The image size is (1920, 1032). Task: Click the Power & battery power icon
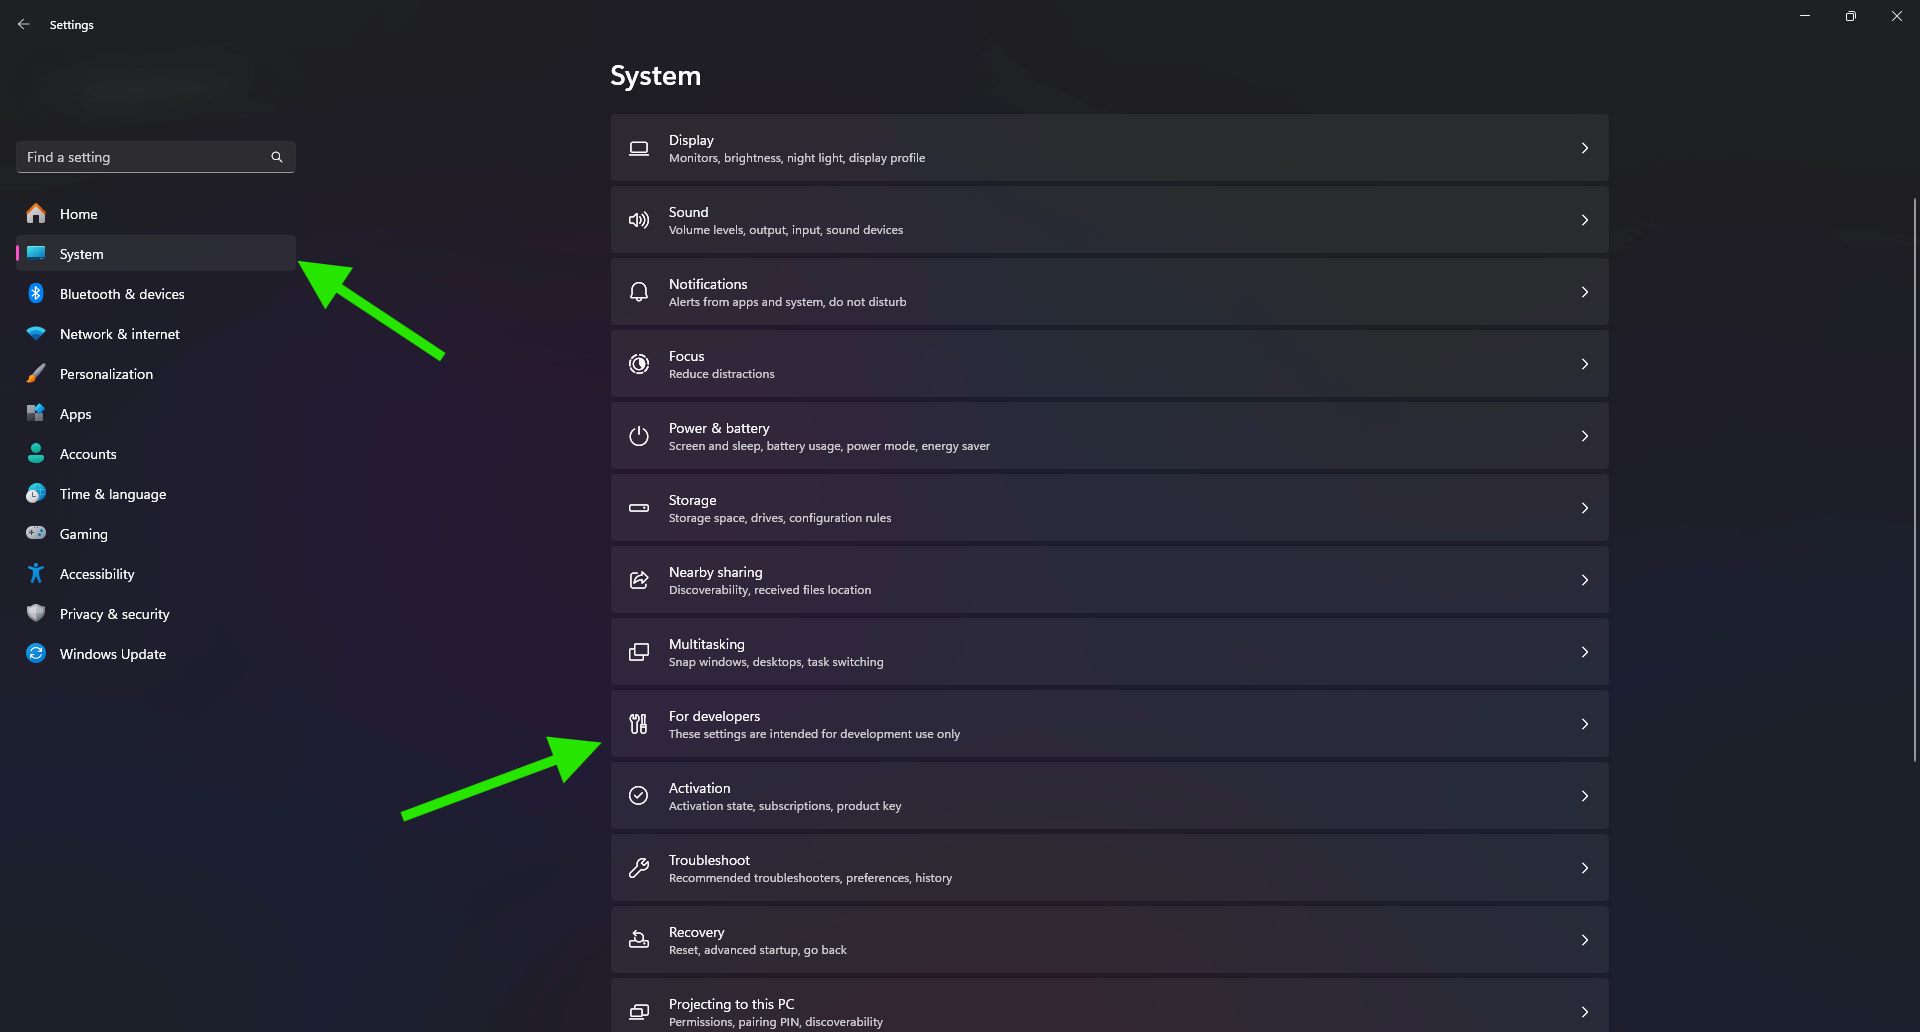pos(639,436)
